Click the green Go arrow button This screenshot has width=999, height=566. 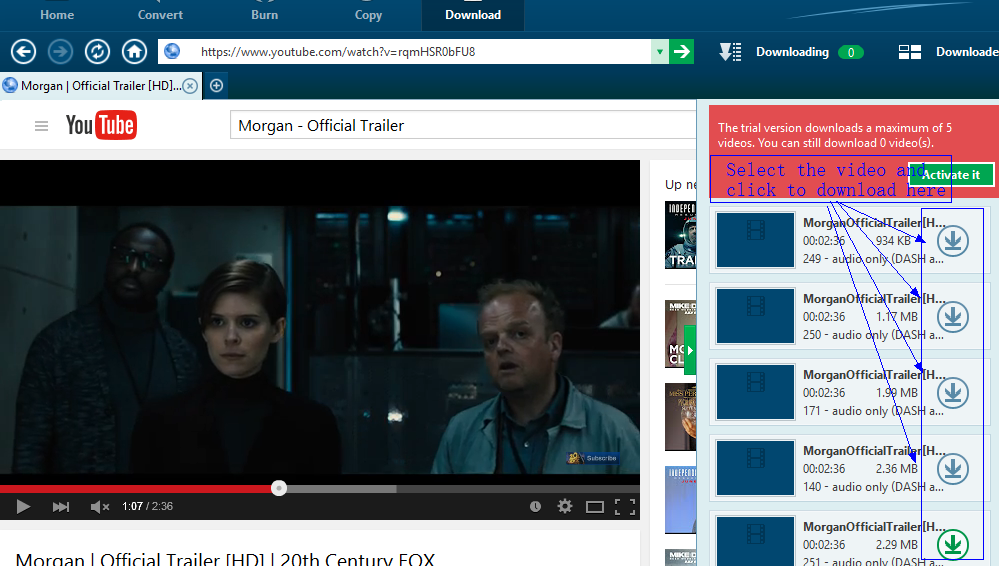pos(681,52)
